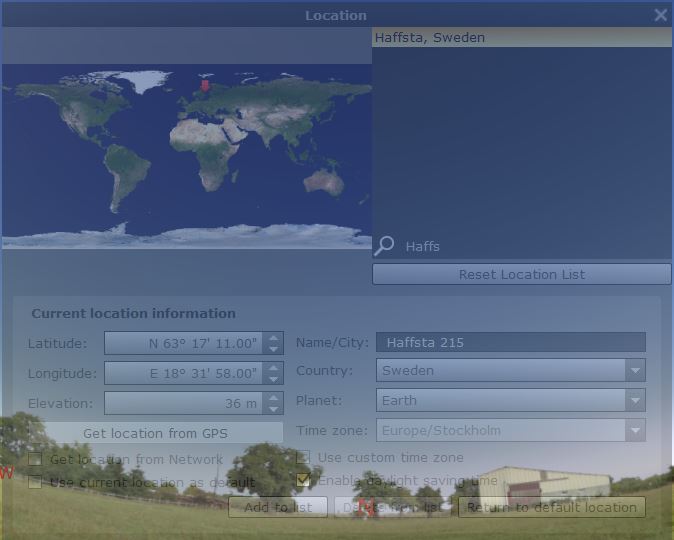
Task: Check Use current location as default
Action: (35, 482)
